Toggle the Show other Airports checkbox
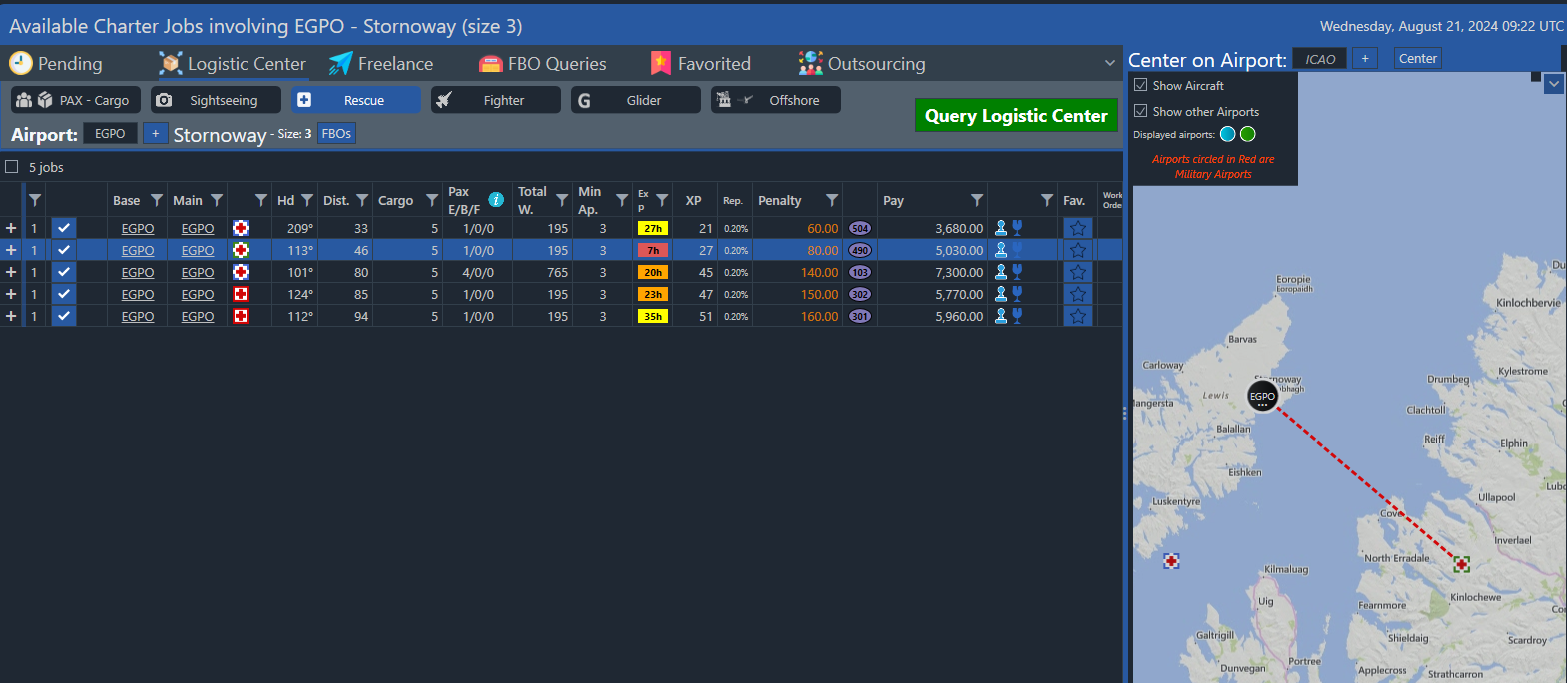Screen dimensions: 1567x683 coord(1140,112)
